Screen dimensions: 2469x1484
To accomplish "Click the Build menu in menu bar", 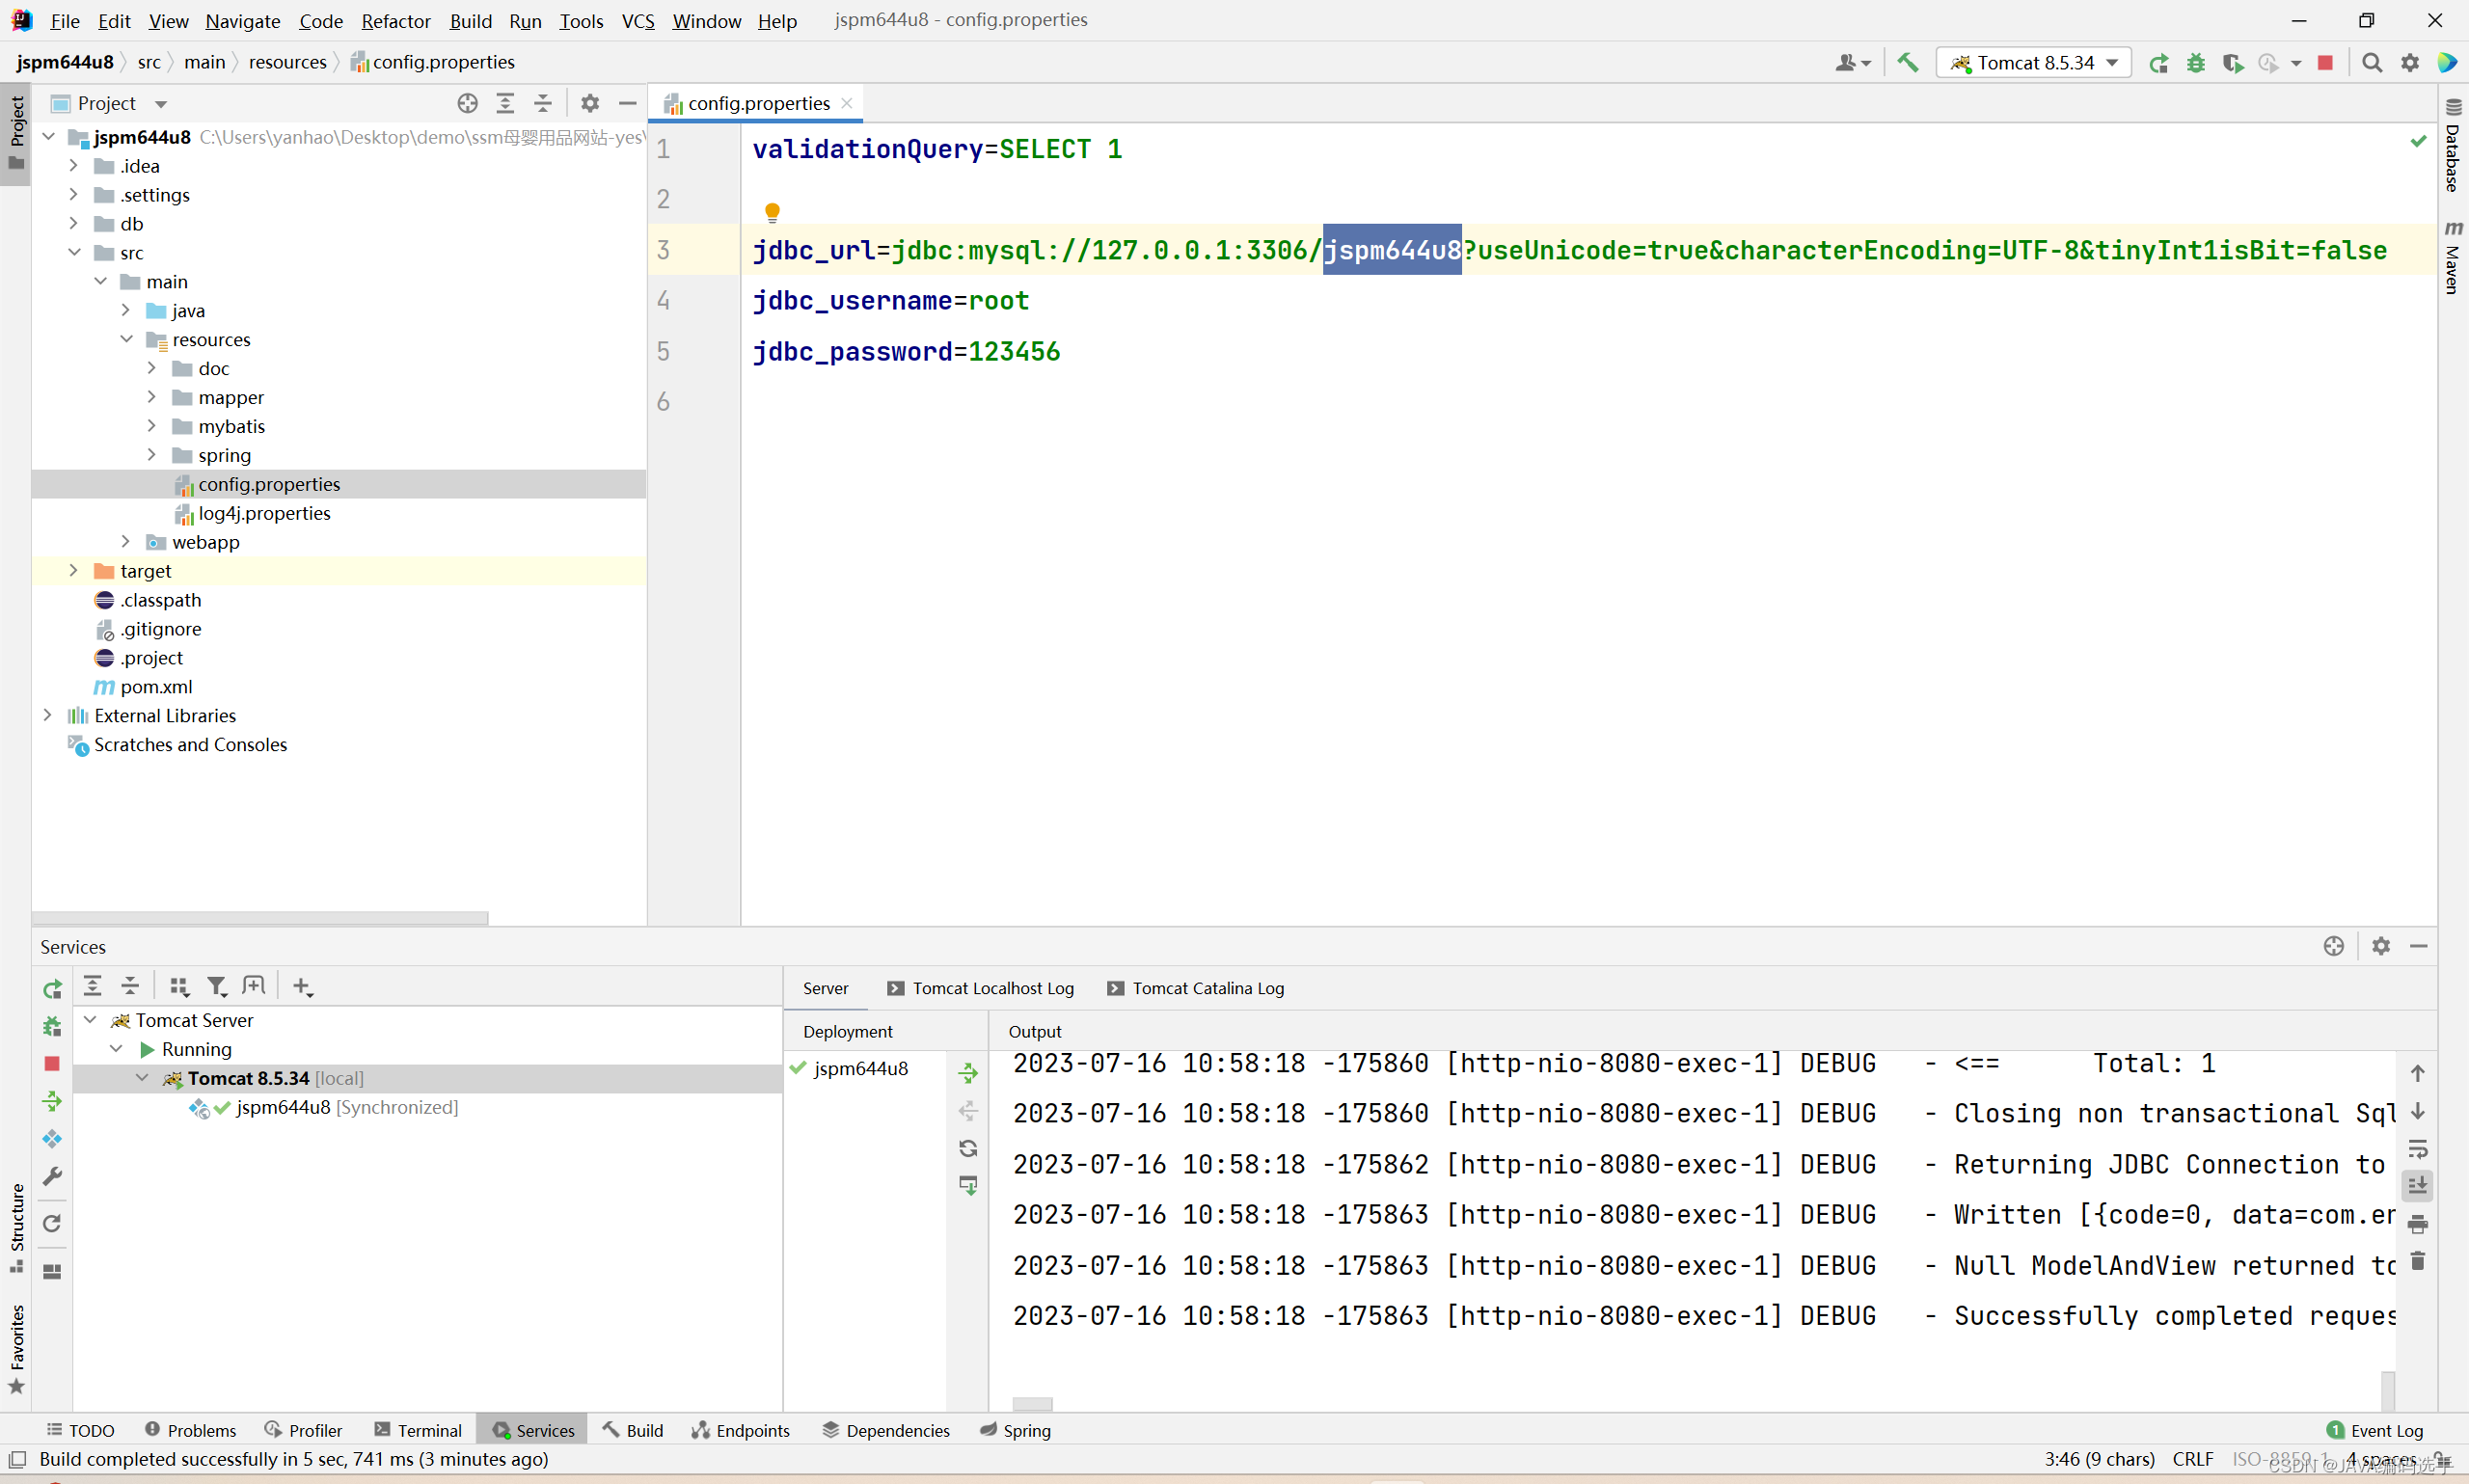I will (466, 19).
